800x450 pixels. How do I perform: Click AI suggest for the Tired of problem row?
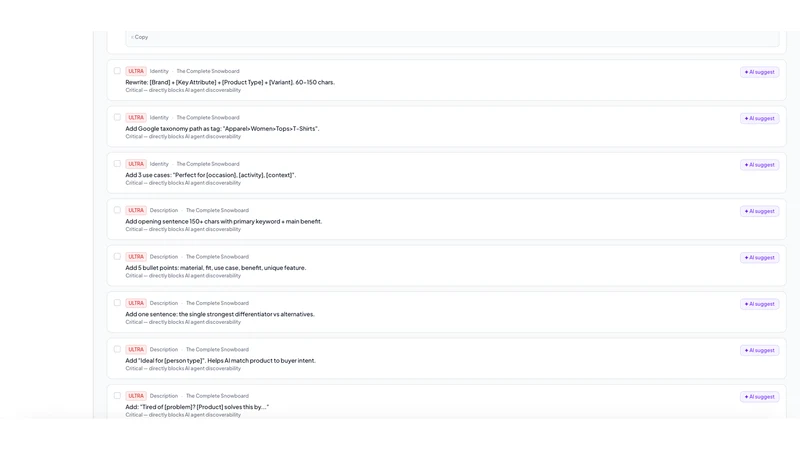click(x=759, y=397)
